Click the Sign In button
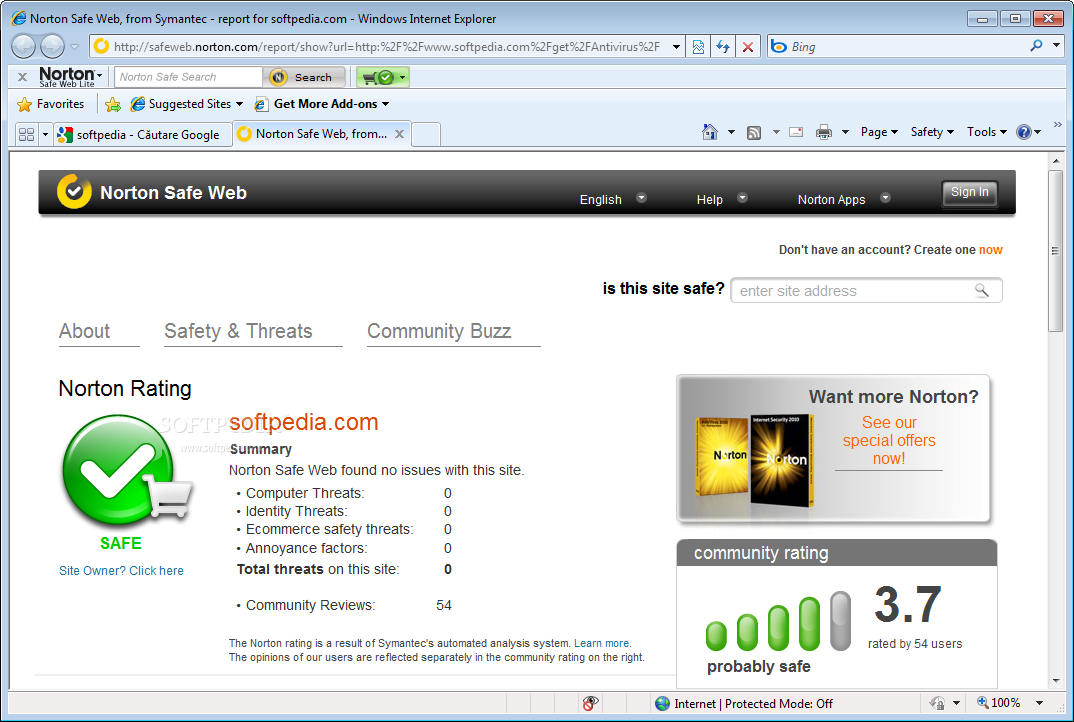This screenshot has height=722, width=1074. [x=969, y=192]
